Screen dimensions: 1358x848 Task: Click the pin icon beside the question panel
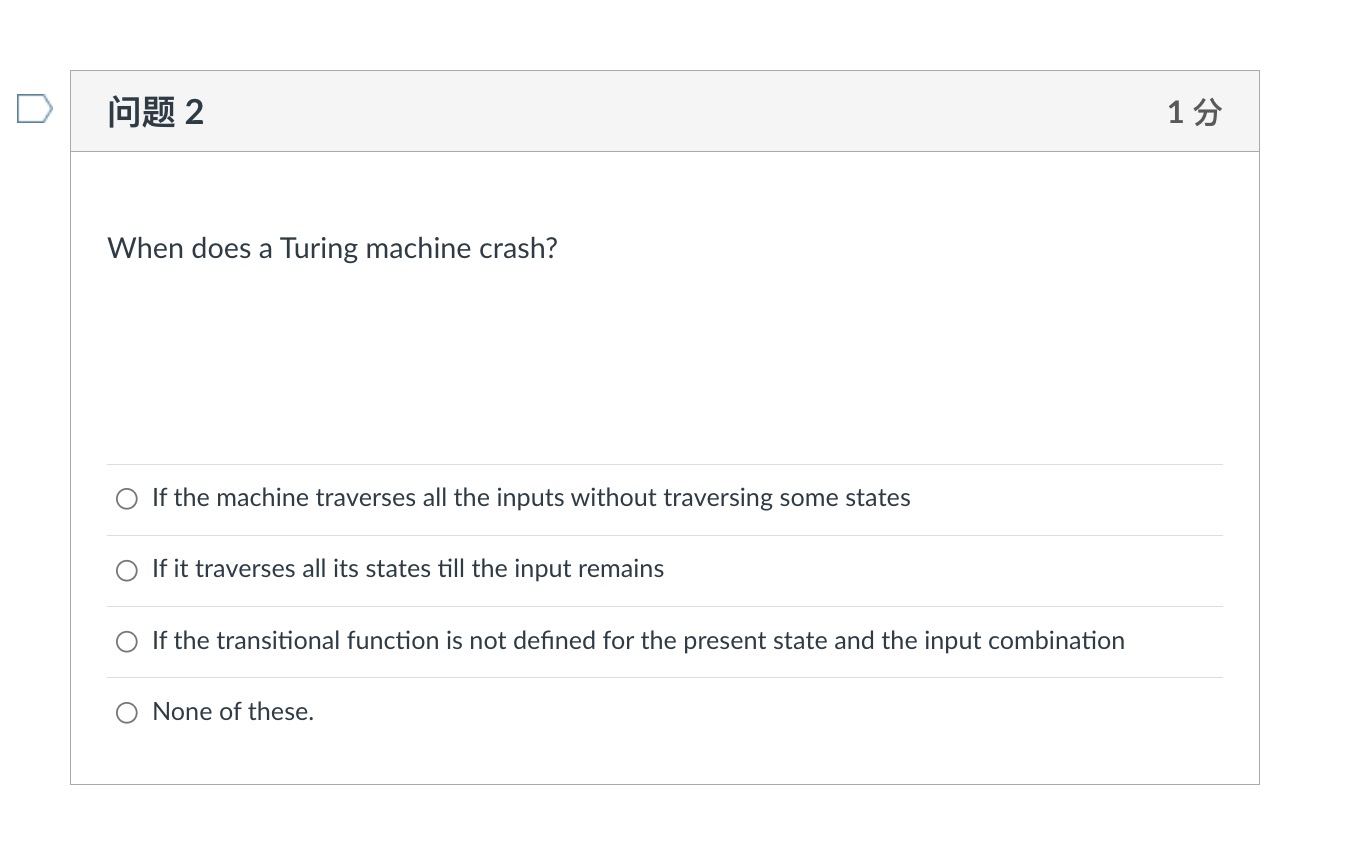(33, 110)
